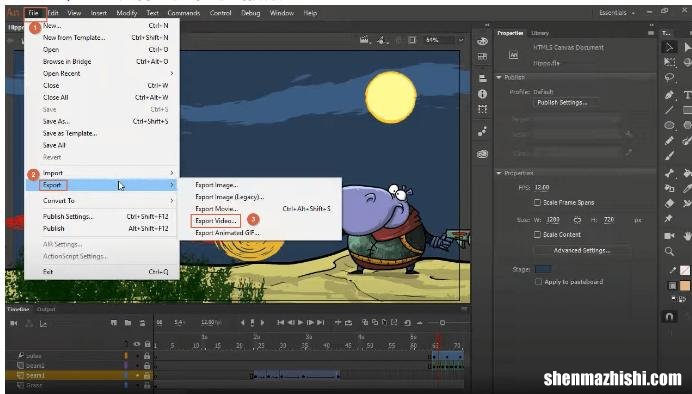
Task: Open the CC Libraries dock icon
Action: [x=482, y=154]
